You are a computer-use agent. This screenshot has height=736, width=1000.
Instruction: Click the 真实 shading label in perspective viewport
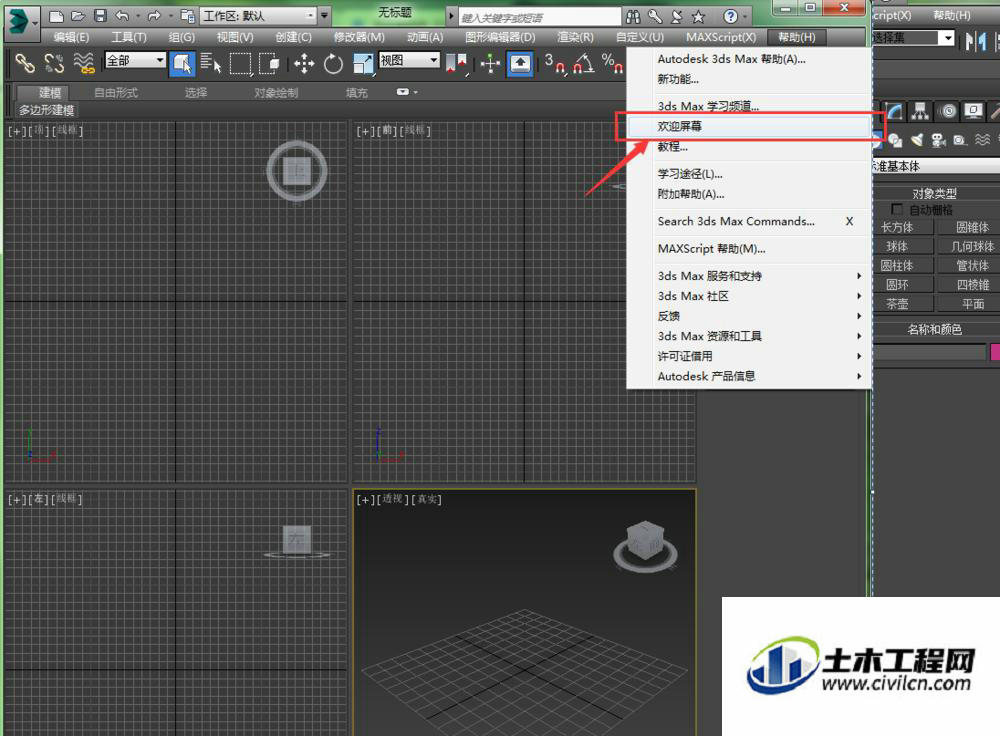(x=428, y=499)
